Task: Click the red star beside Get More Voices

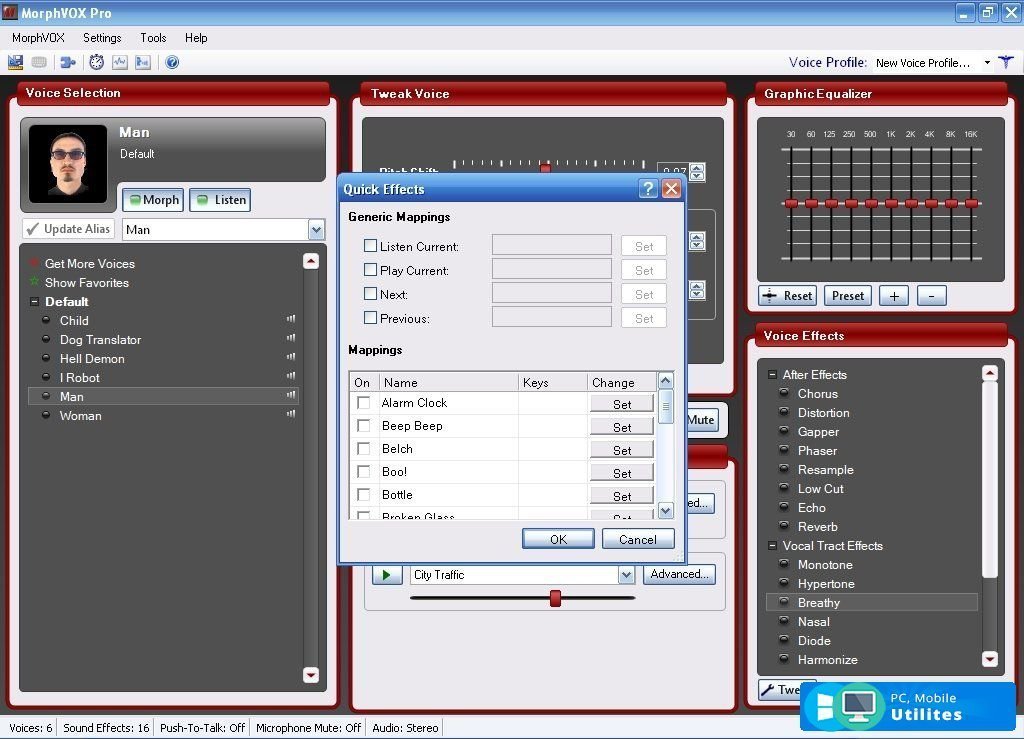Action: click(34, 263)
